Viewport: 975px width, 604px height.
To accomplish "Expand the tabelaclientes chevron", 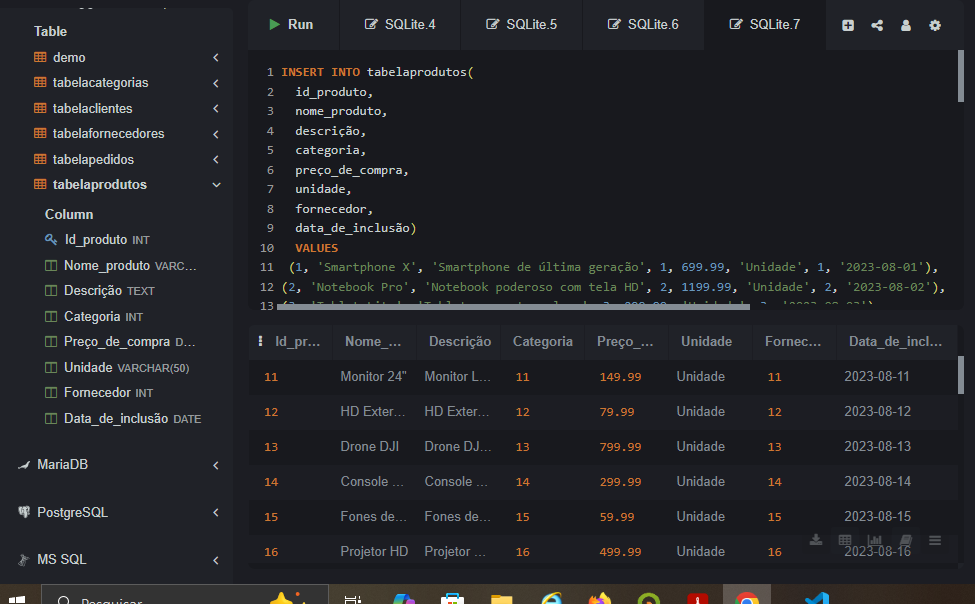I will point(216,108).
